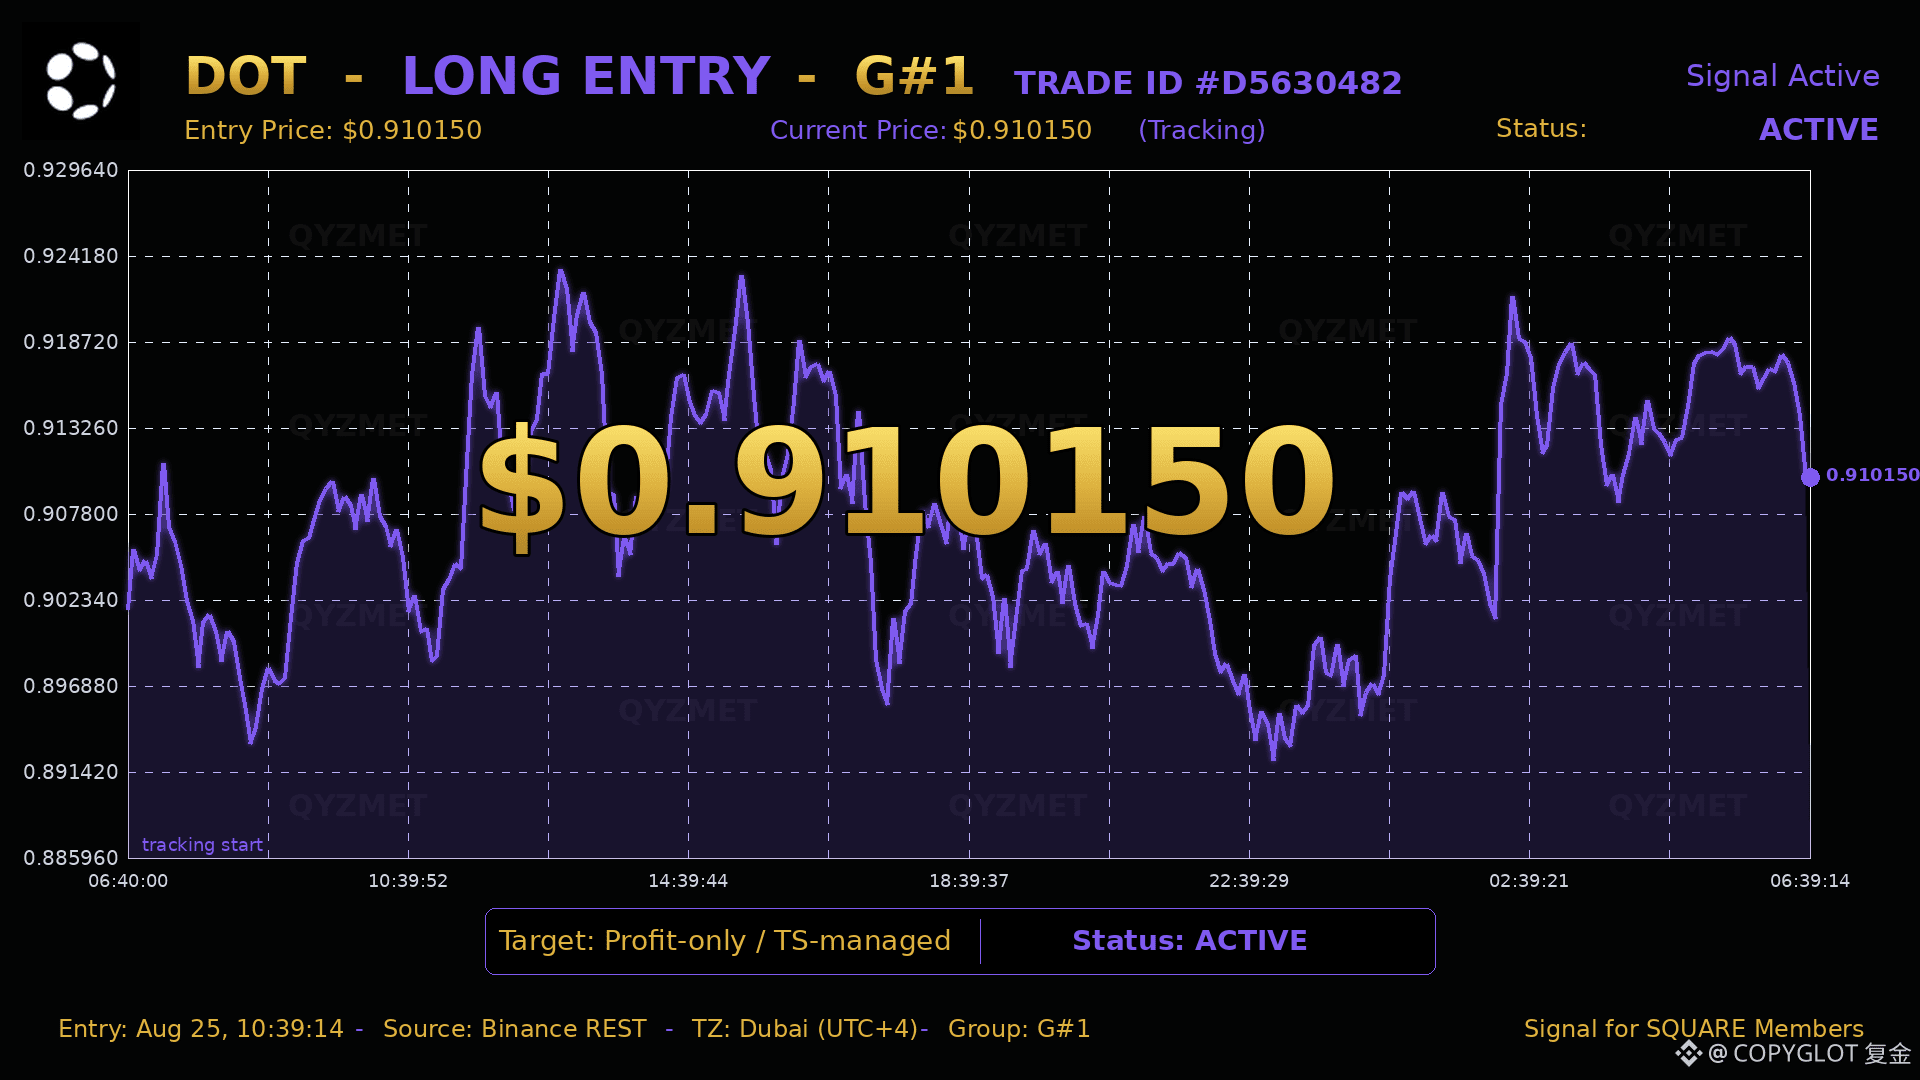Select the "DOT" ticker title
This screenshot has height=1080, width=1920.
coord(246,76)
